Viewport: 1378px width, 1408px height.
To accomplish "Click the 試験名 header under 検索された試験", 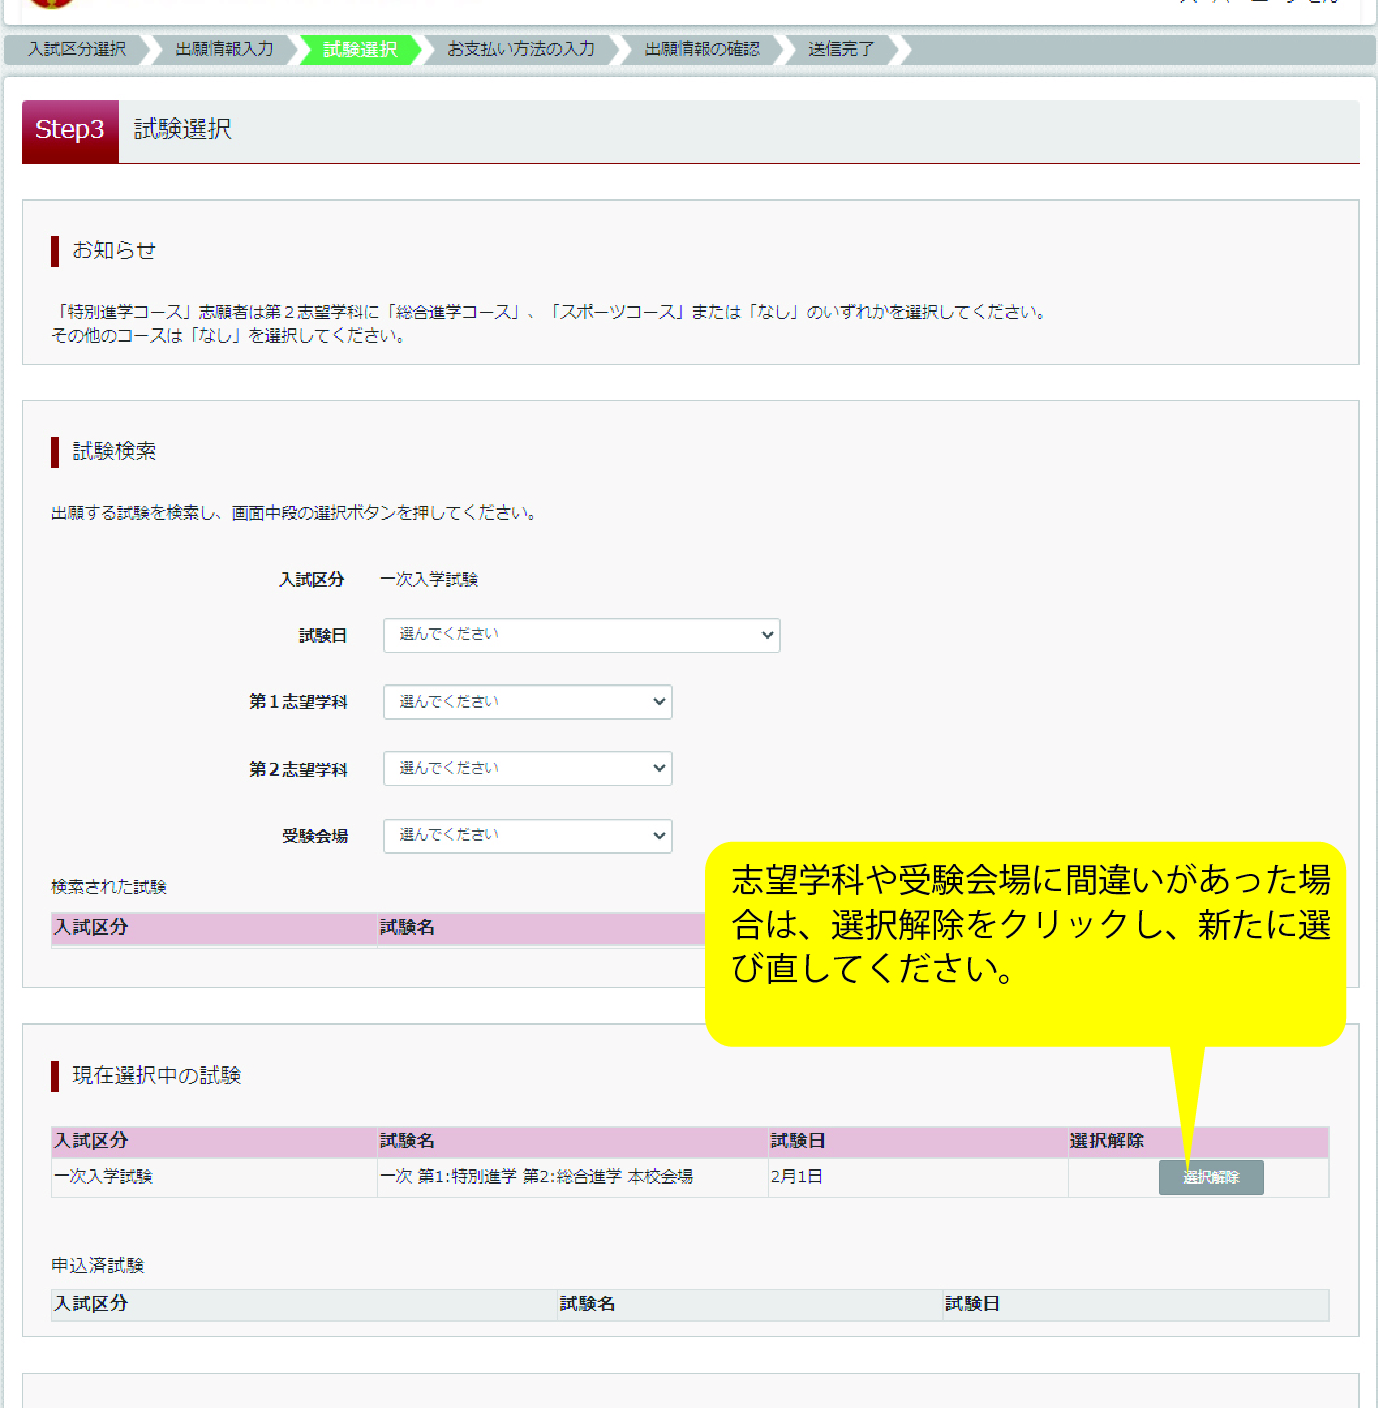I will click(408, 928).
